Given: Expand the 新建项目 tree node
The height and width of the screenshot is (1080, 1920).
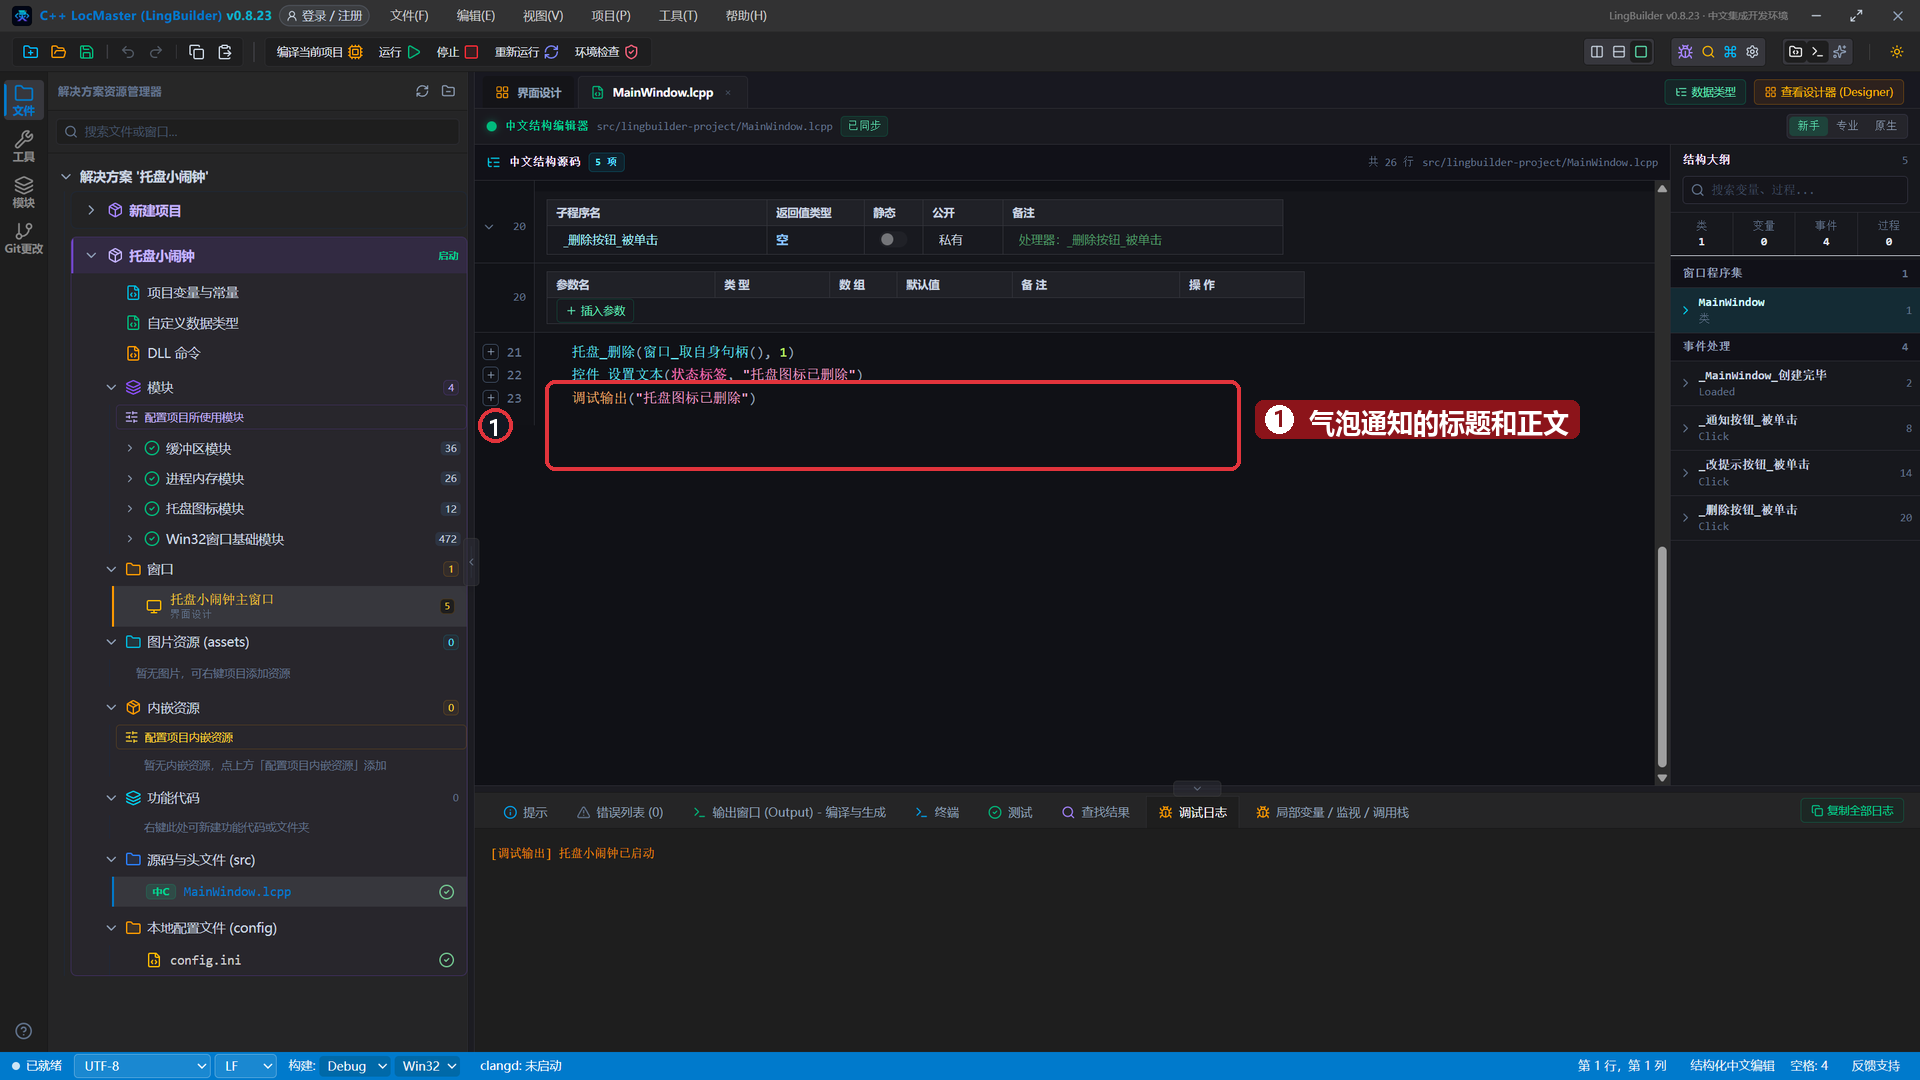Looking at the screenshot, I should click(91, 210).
